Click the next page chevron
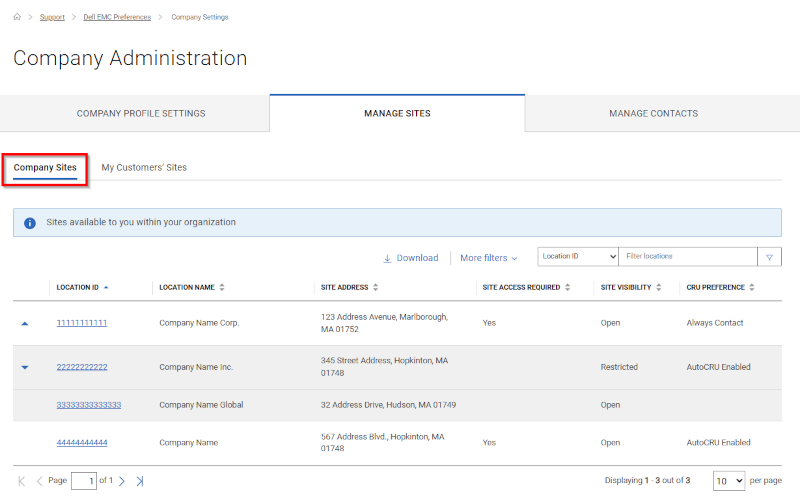800x504 pixels. coord(122,481)
